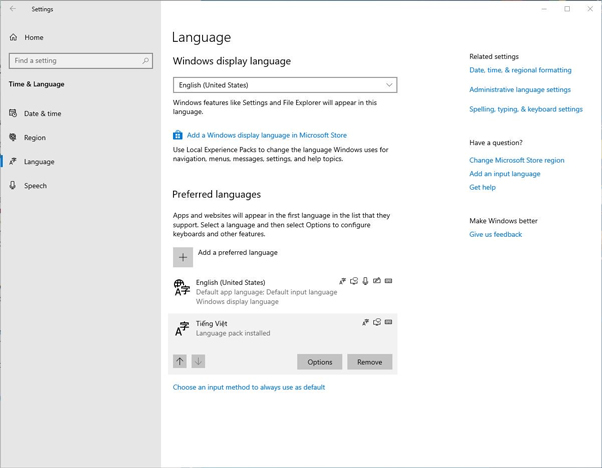Viewport: 602px width, 468px height.
Task: Click the search magnifier icon
Action: click(146, 61)
